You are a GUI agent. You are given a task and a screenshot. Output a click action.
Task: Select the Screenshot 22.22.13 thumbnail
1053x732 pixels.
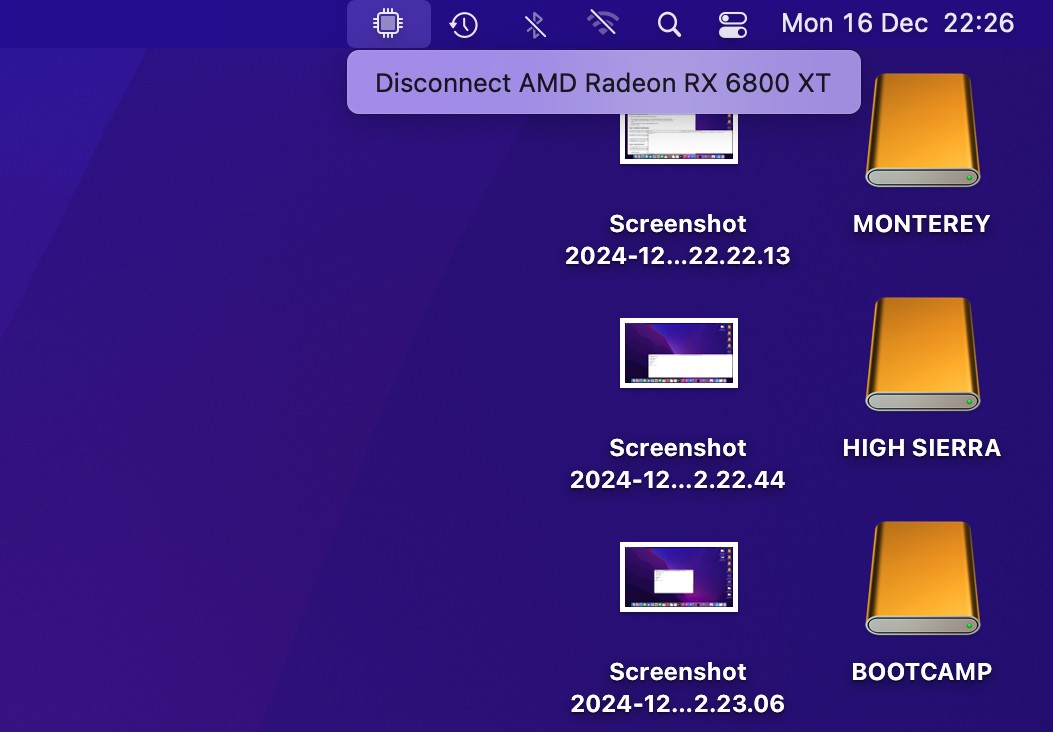[678, 138]
